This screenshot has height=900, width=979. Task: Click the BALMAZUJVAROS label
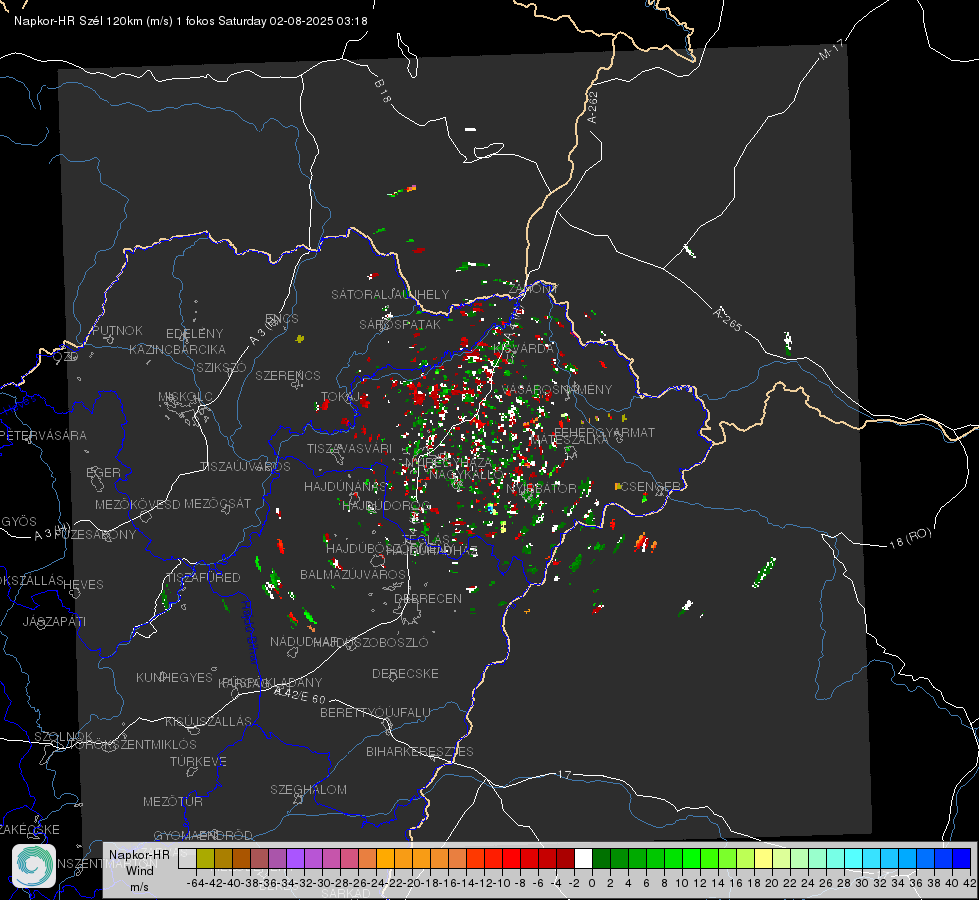point(353,574)
